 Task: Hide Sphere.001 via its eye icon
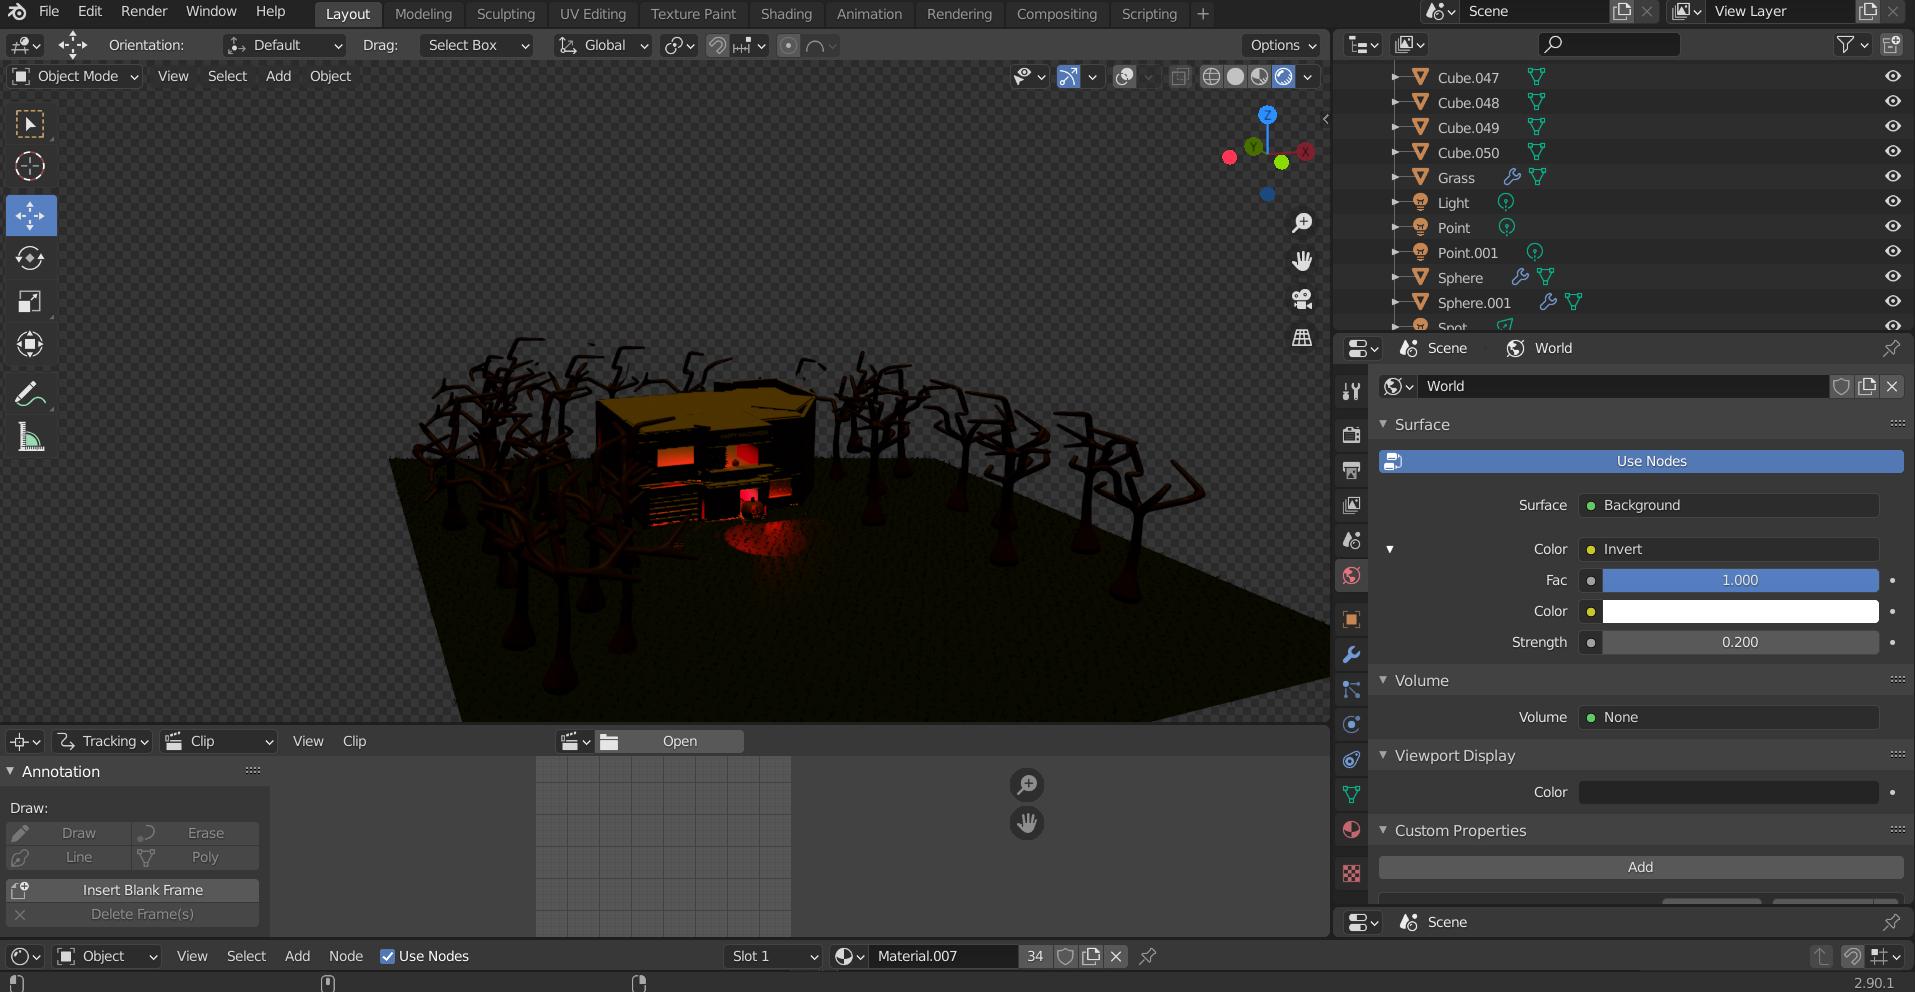tap(1893, 301)
